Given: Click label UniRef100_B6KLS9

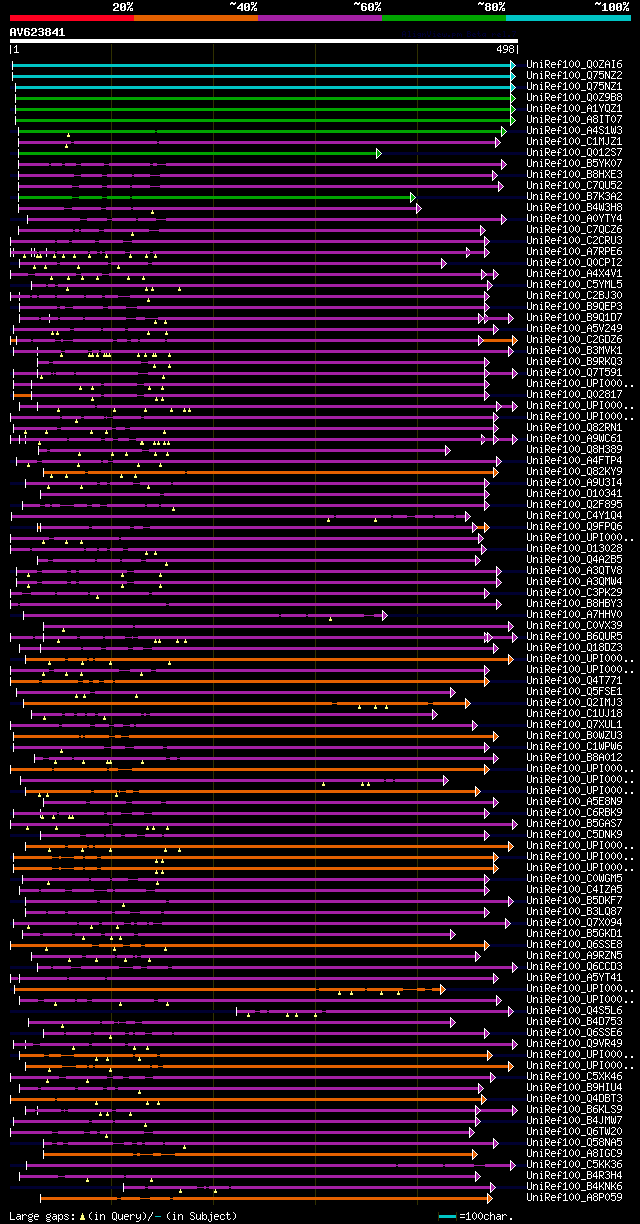Looking at the screenshot, I should click(574, 1109).
